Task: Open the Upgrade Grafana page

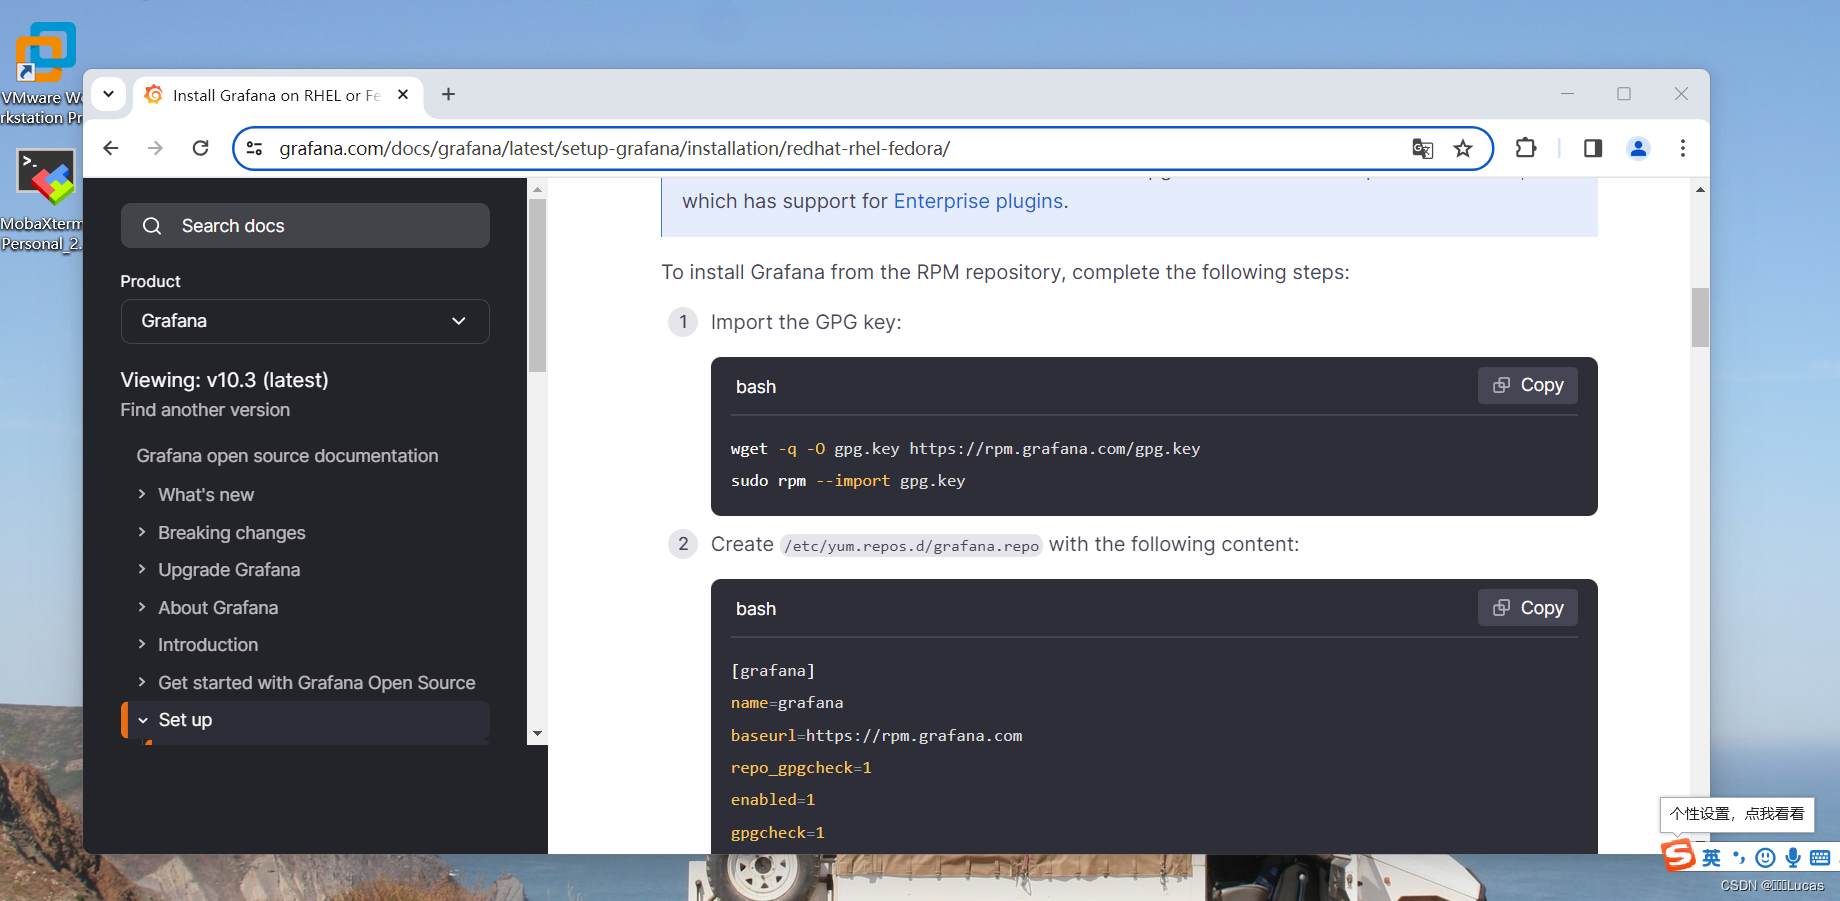Action: pyautogui.click(x=229, y=570)
